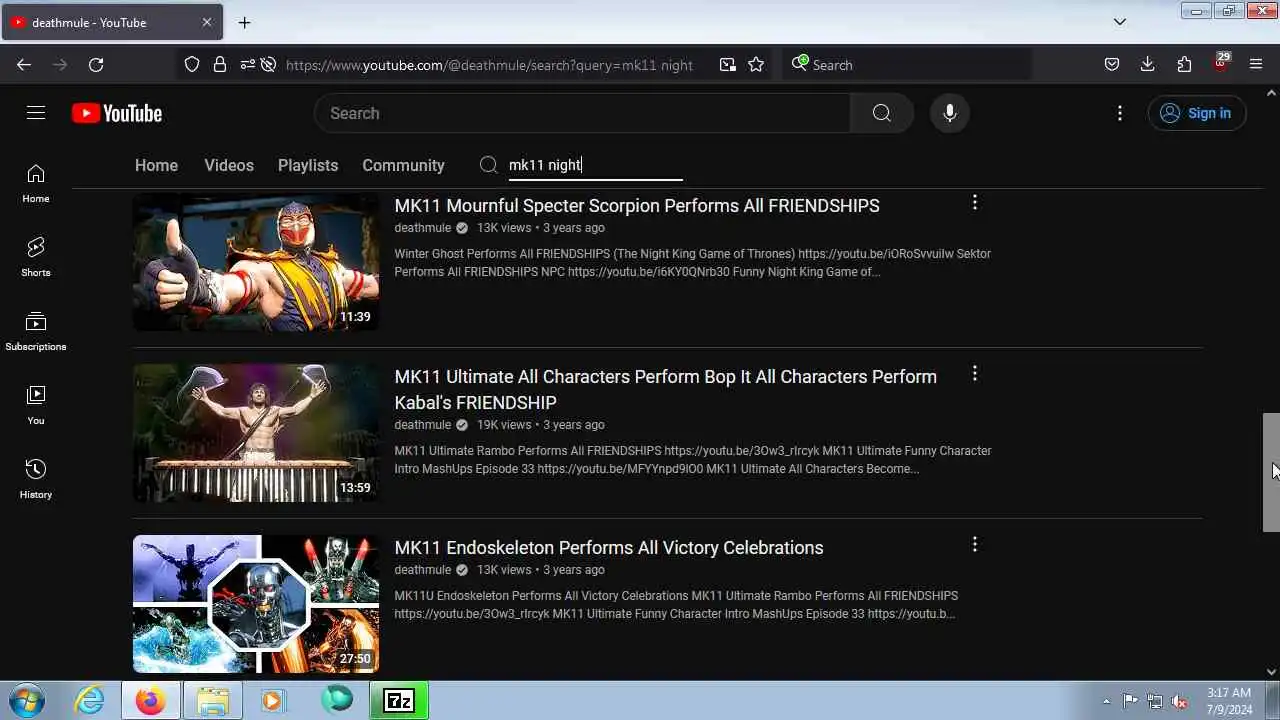Click the channel search magnifier icon

pos(488,165)
